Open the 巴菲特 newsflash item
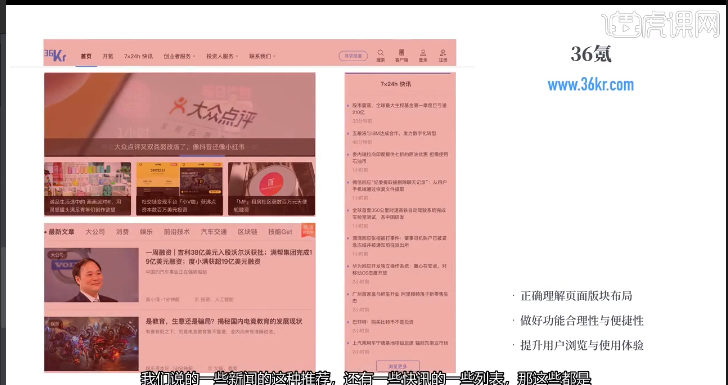 383,322
